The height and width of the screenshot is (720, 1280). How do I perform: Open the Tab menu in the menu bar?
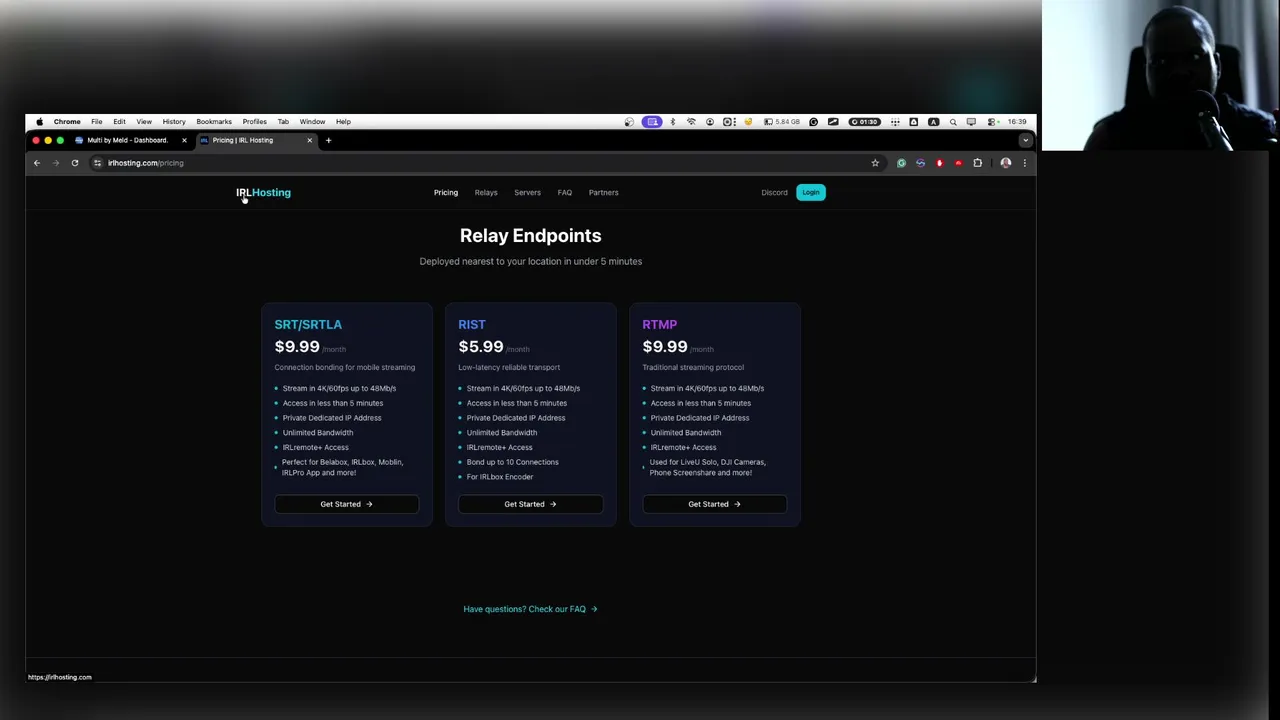point(283,122)
